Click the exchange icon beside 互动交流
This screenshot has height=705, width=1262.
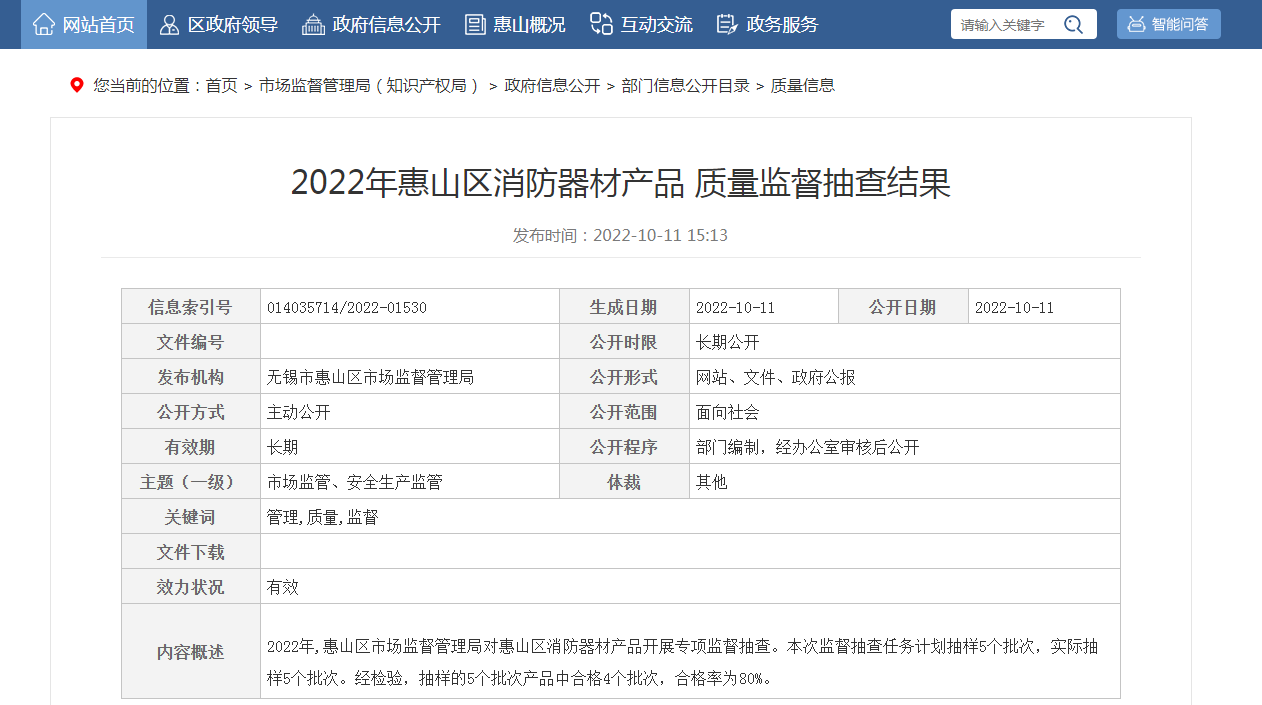pos(601,24)
